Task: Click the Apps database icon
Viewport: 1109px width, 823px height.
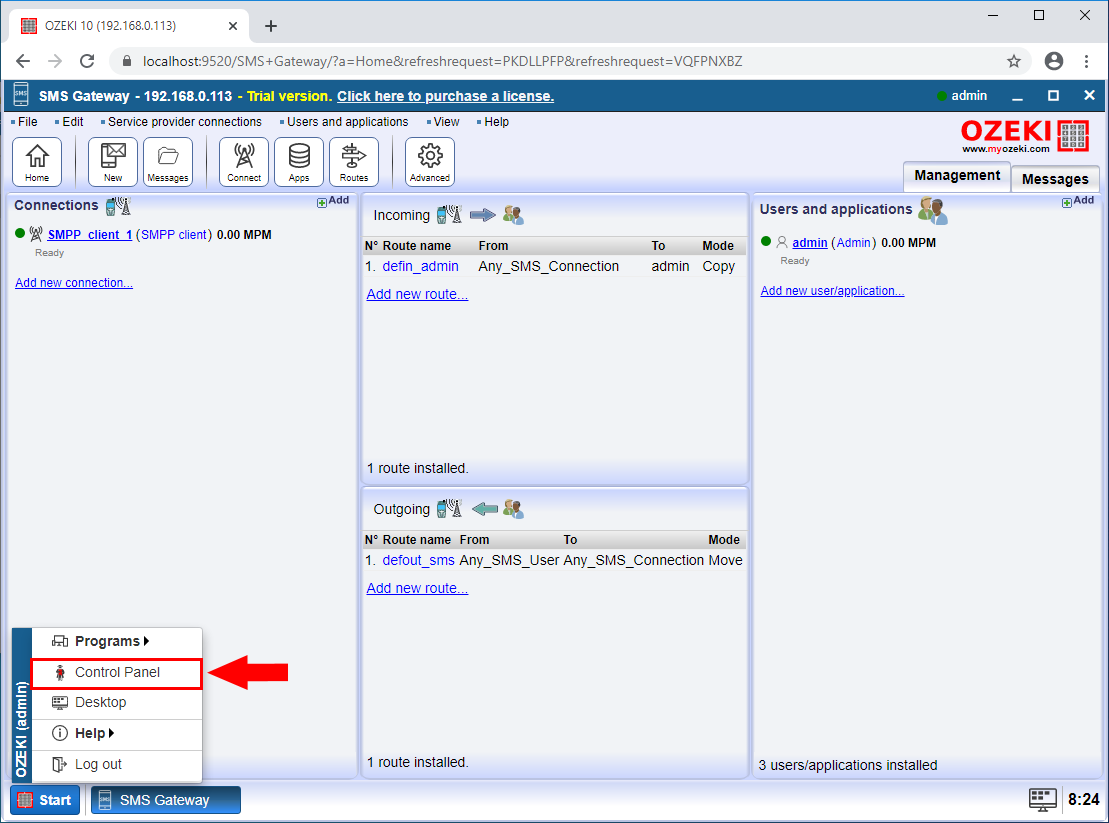Action: 298,160
